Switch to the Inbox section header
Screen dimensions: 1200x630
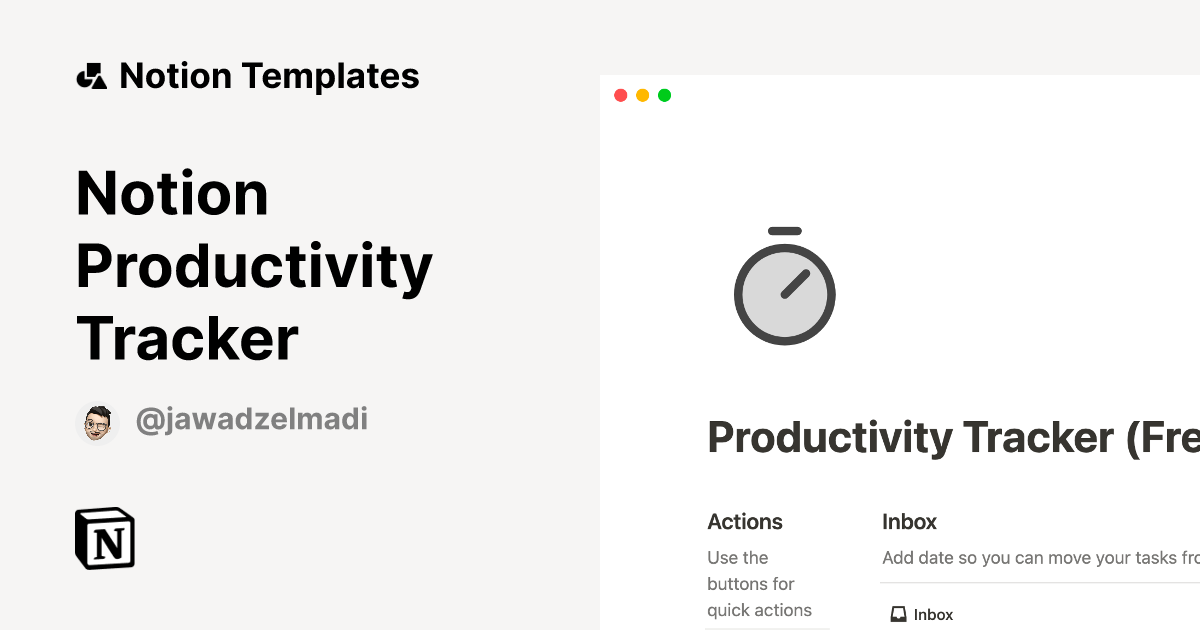pyautogui.click(x=908, y=521)
